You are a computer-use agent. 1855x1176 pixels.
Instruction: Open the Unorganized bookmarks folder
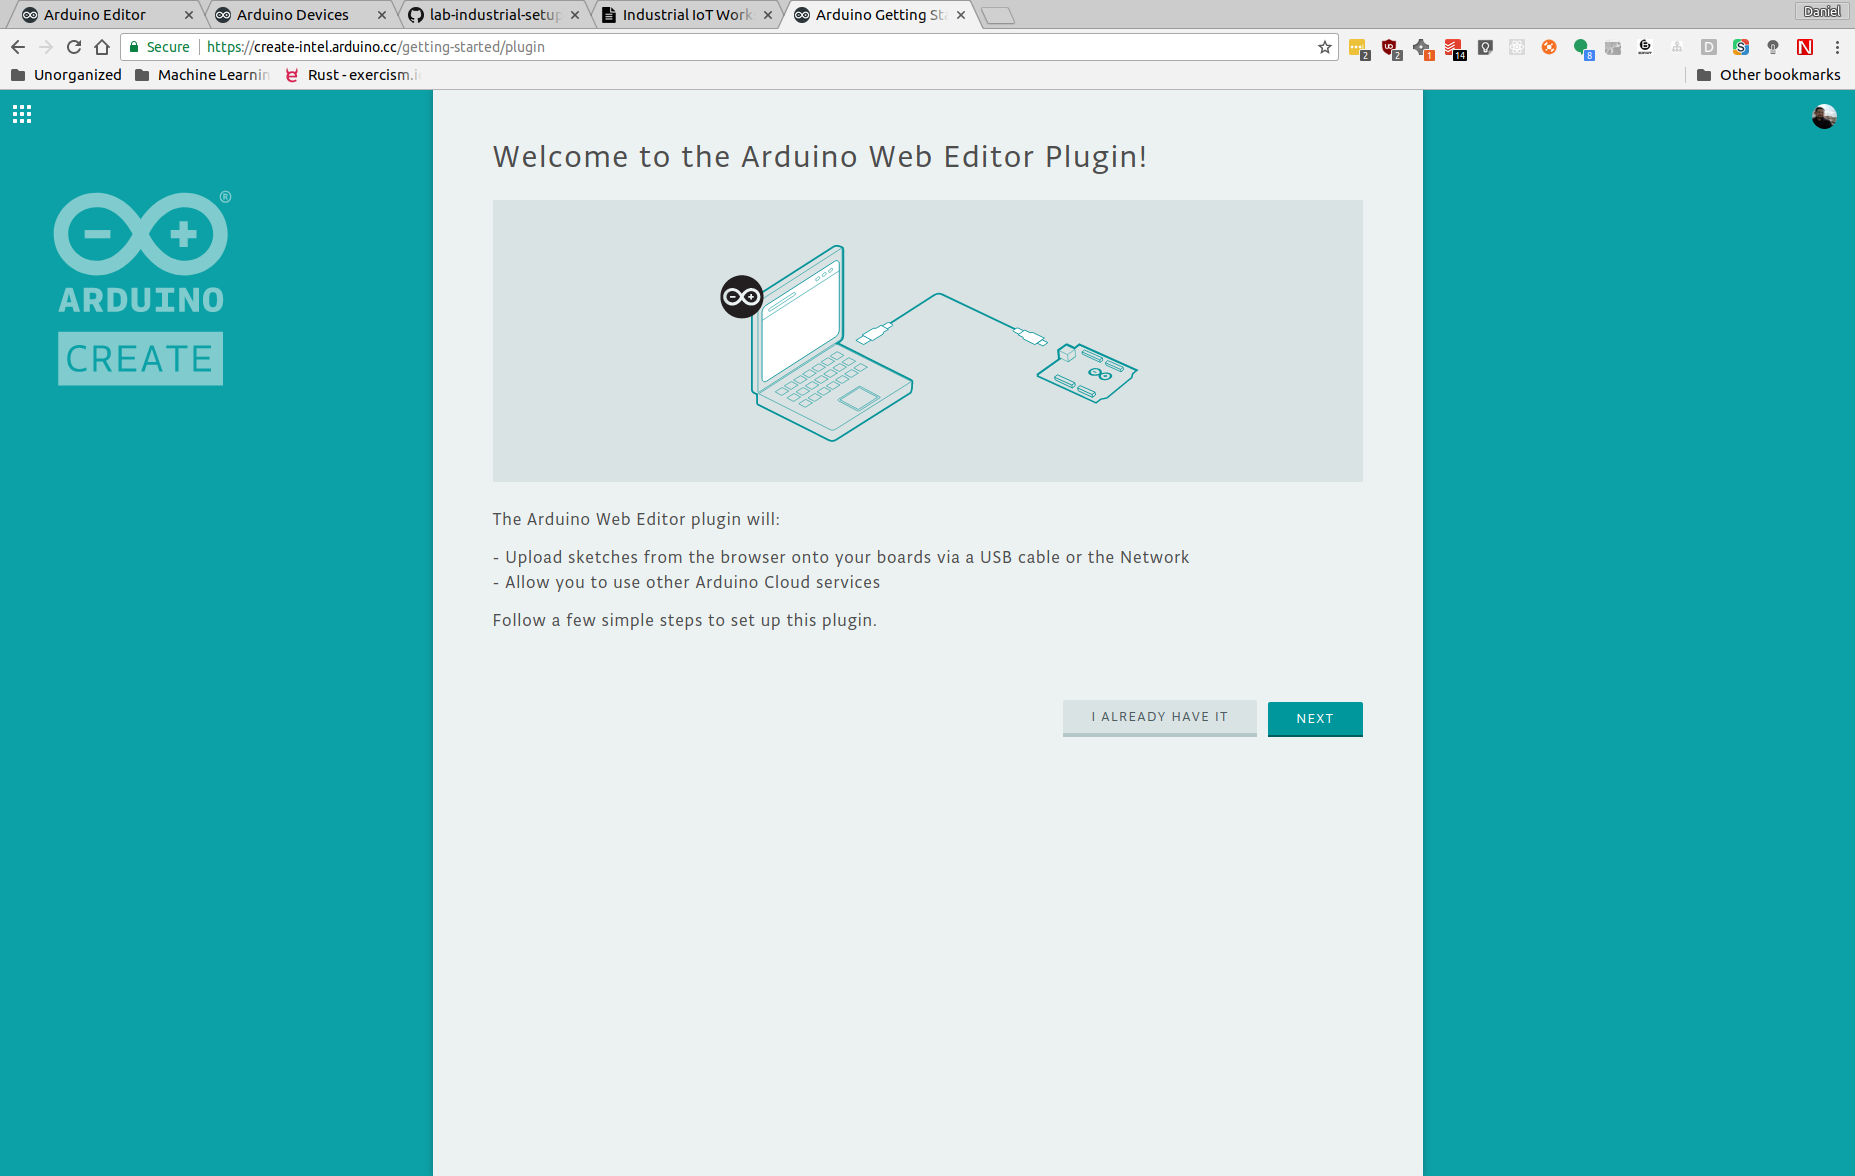(66, 75)
